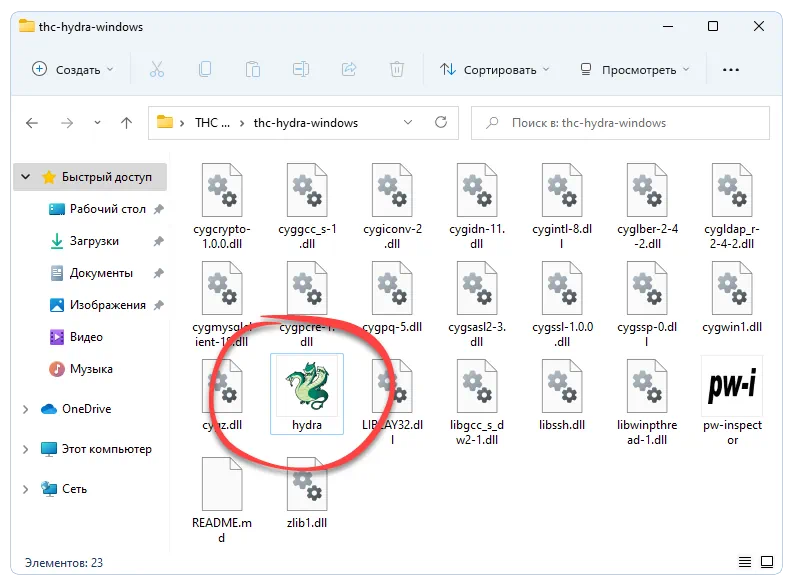Expand the OneDrive tree node

tap(26, 409)
